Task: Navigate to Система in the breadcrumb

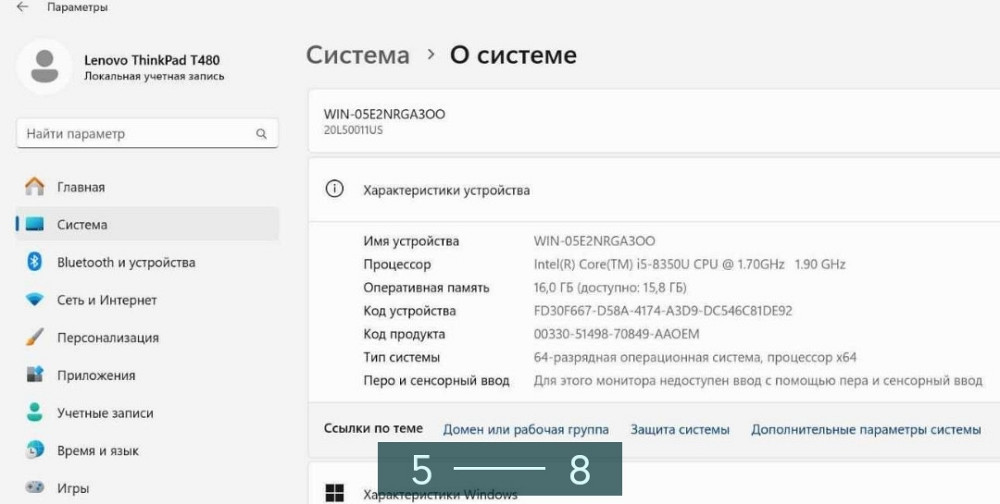Action: pos(358,55)
